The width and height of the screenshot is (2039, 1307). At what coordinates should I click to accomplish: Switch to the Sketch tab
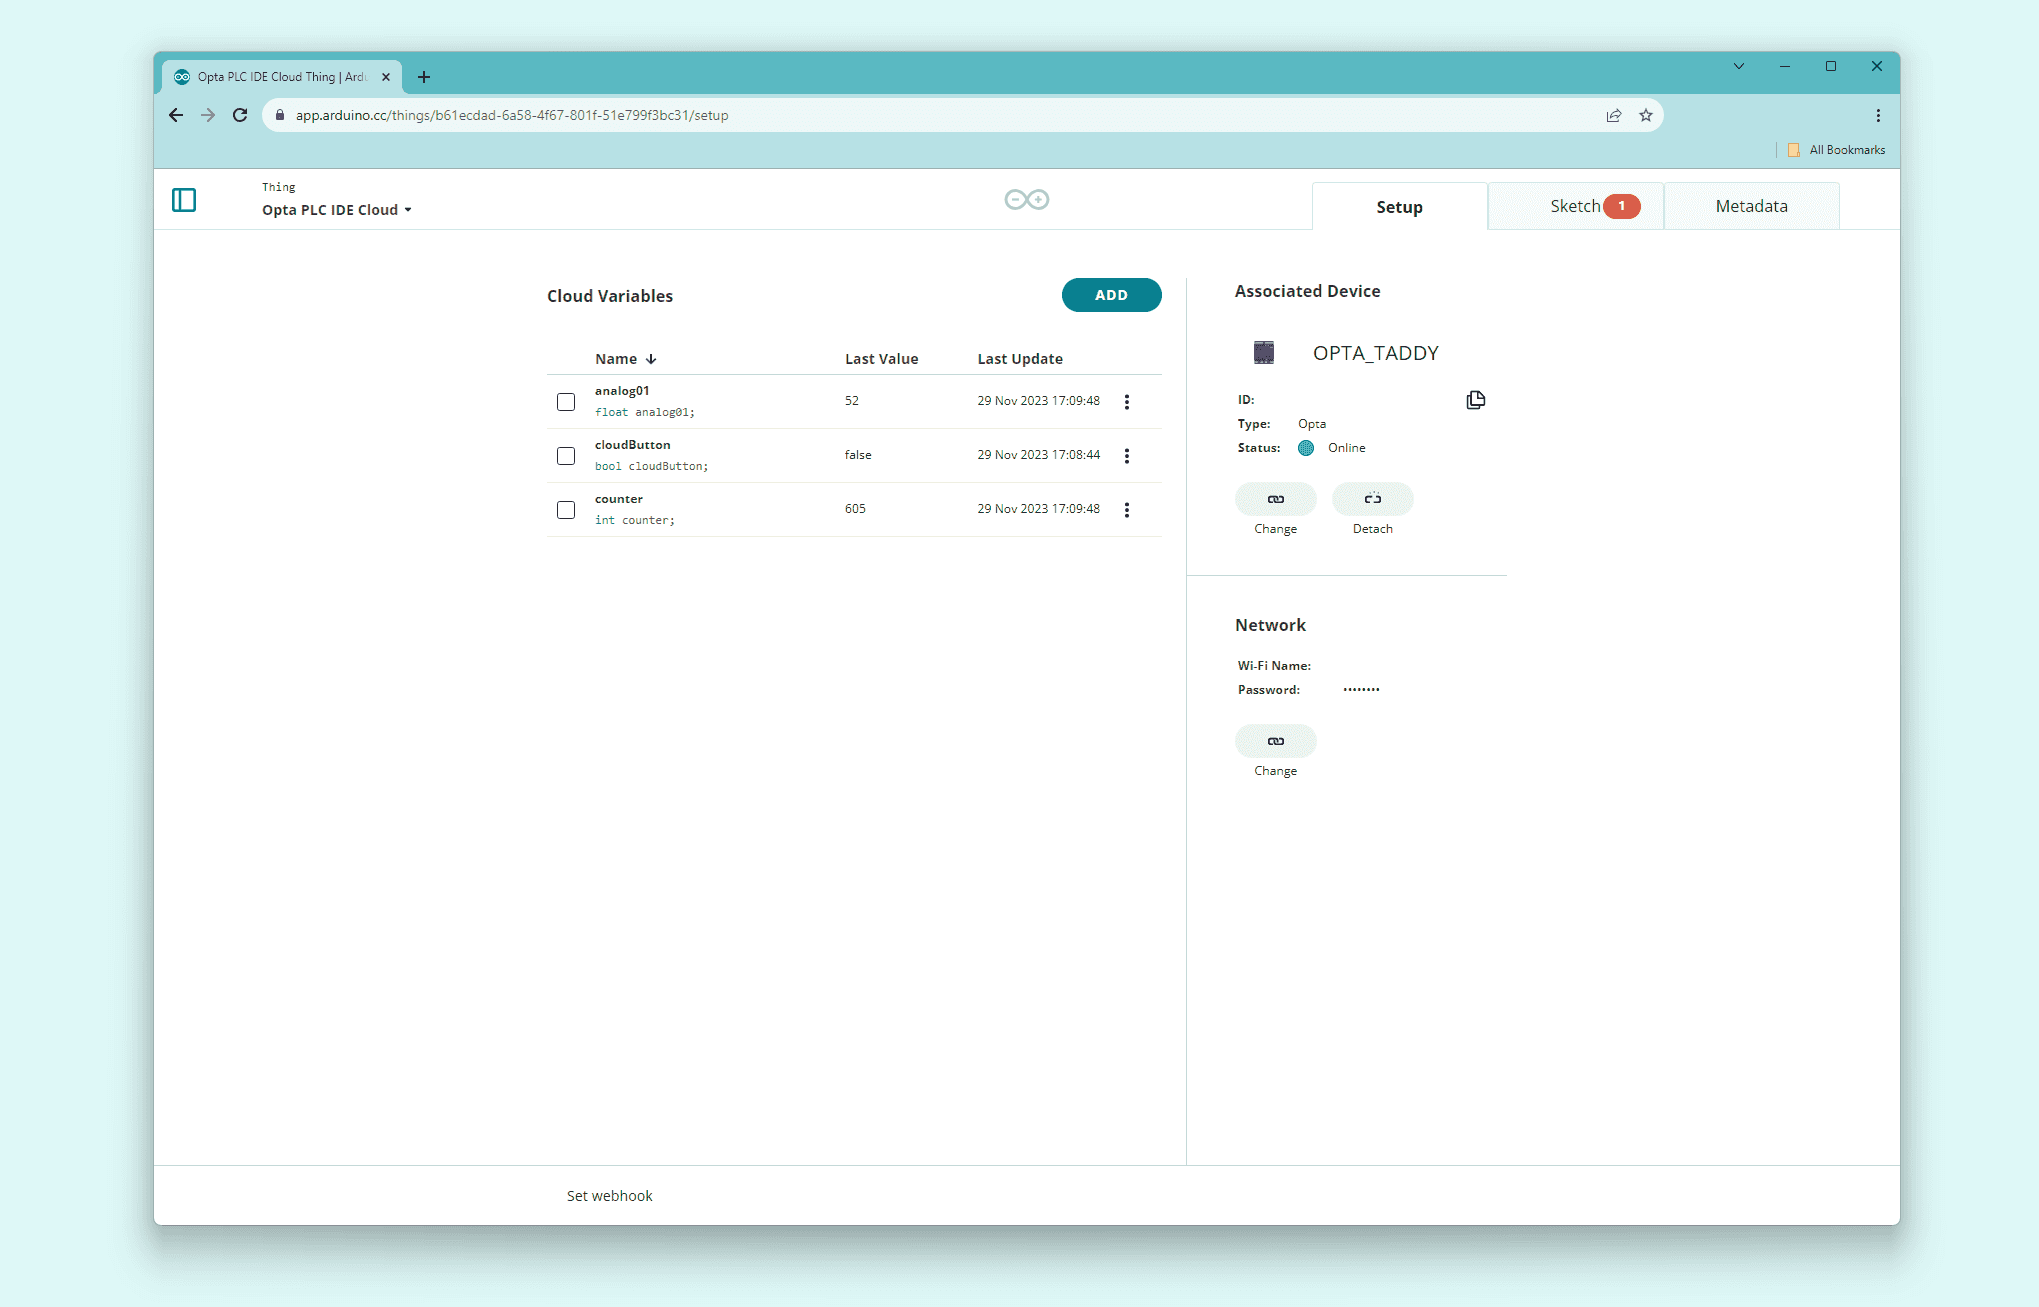click(1576, 206)
